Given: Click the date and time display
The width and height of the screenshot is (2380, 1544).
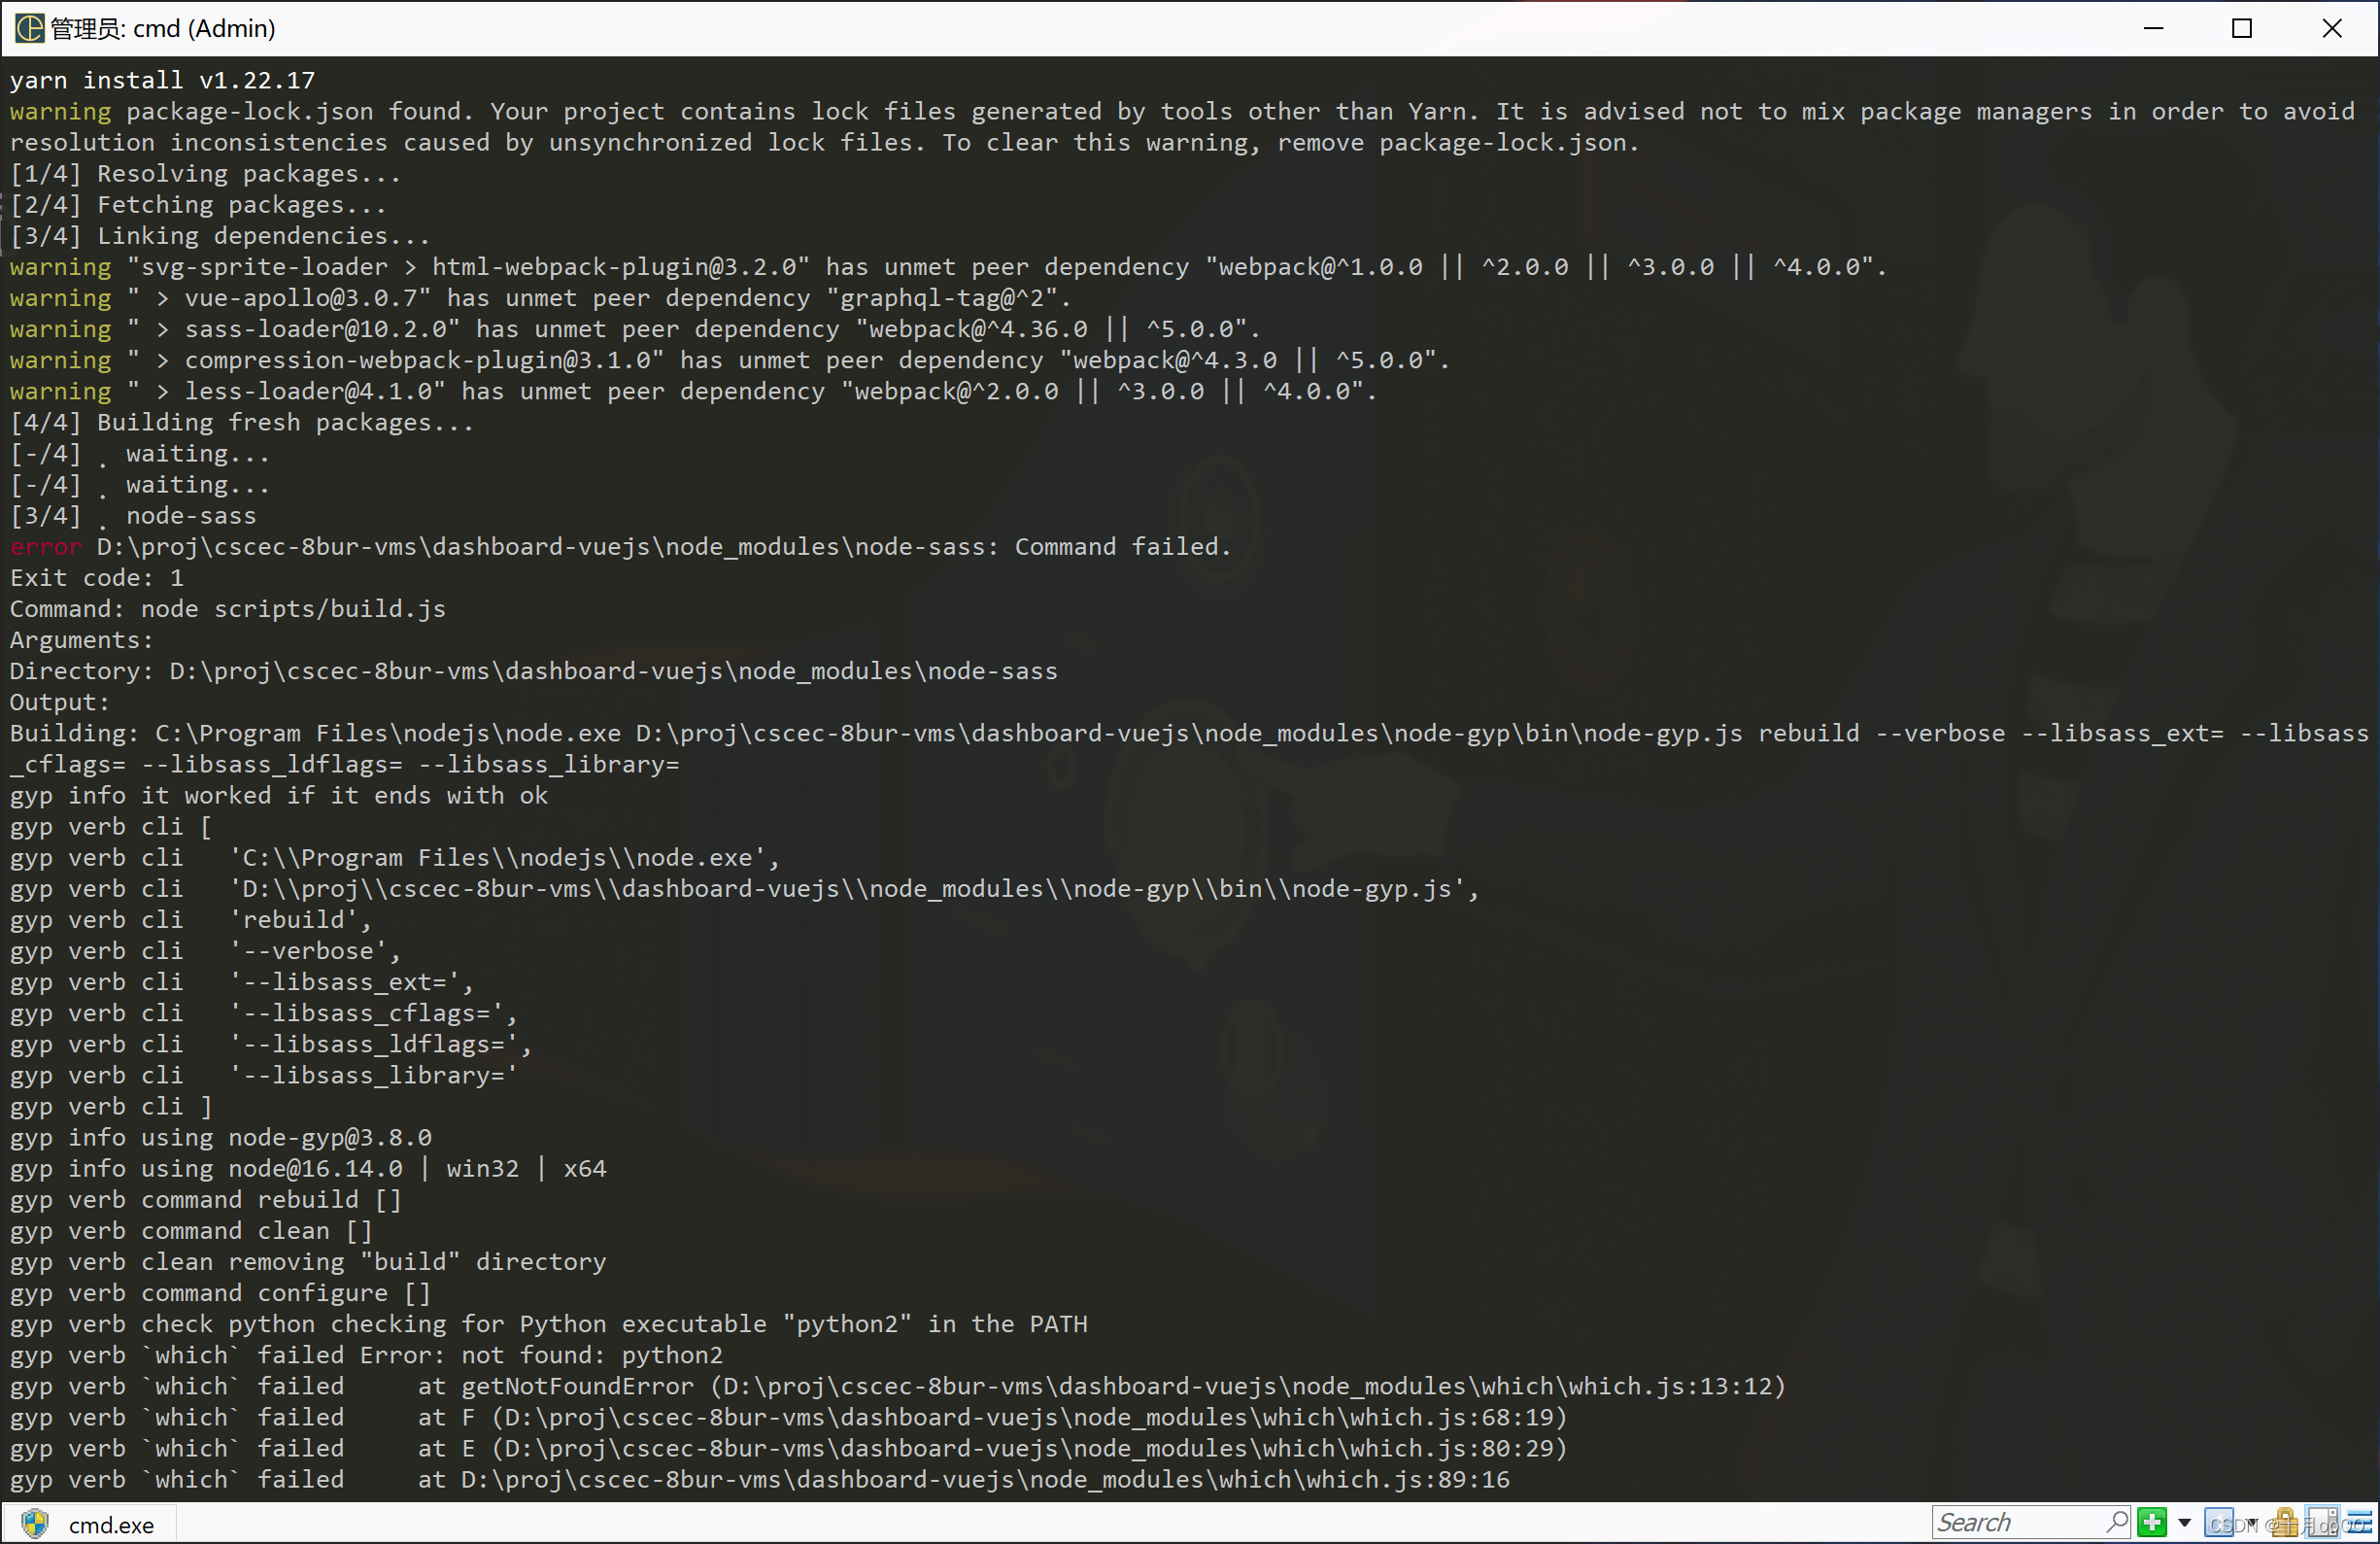Looking at the screenshot, I should point(2360,1518).
